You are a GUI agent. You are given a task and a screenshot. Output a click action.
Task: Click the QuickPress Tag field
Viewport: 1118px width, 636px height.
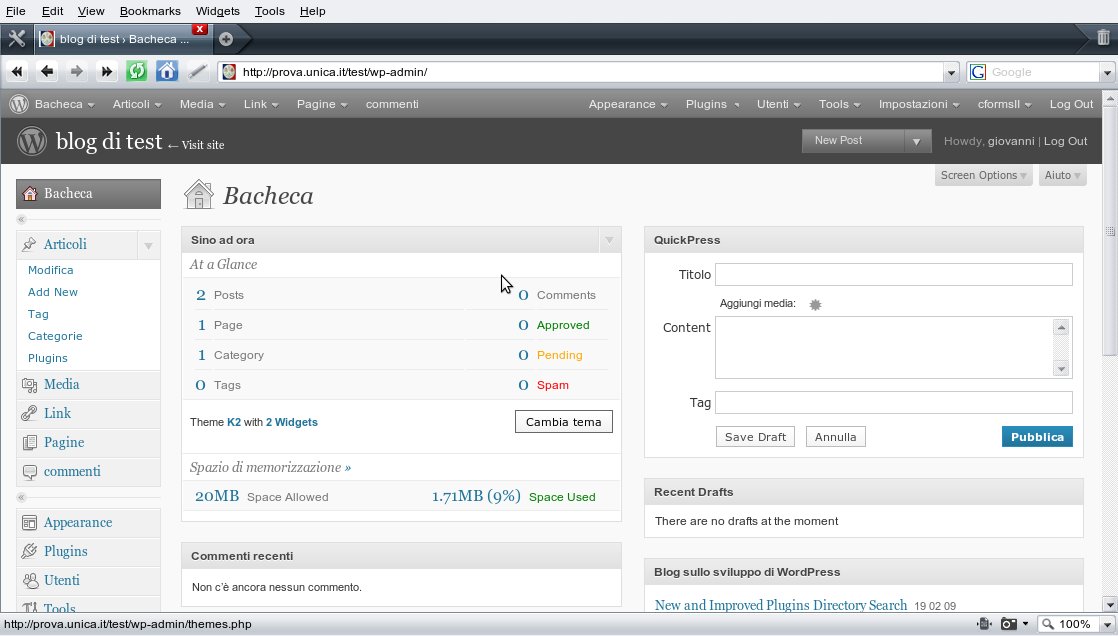tap(893, 403)
